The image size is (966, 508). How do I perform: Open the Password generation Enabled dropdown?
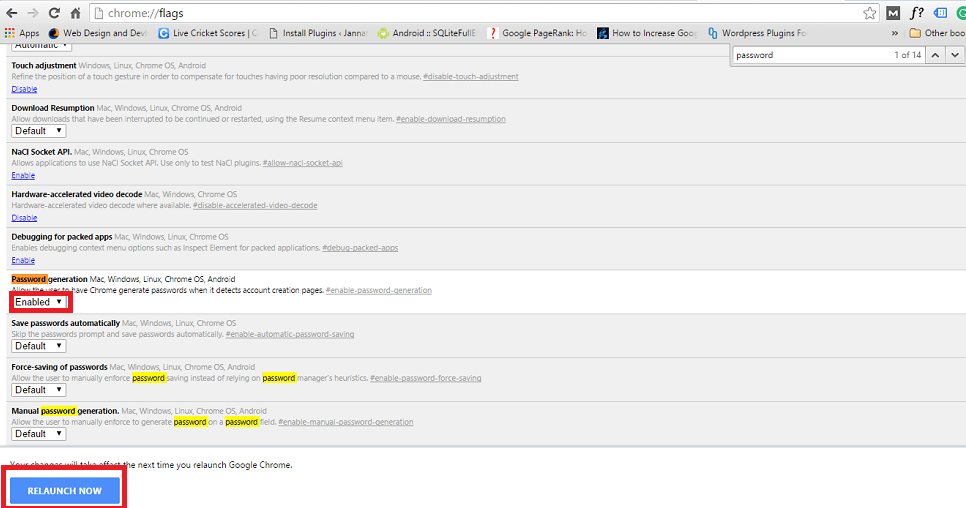click(39, 302)
